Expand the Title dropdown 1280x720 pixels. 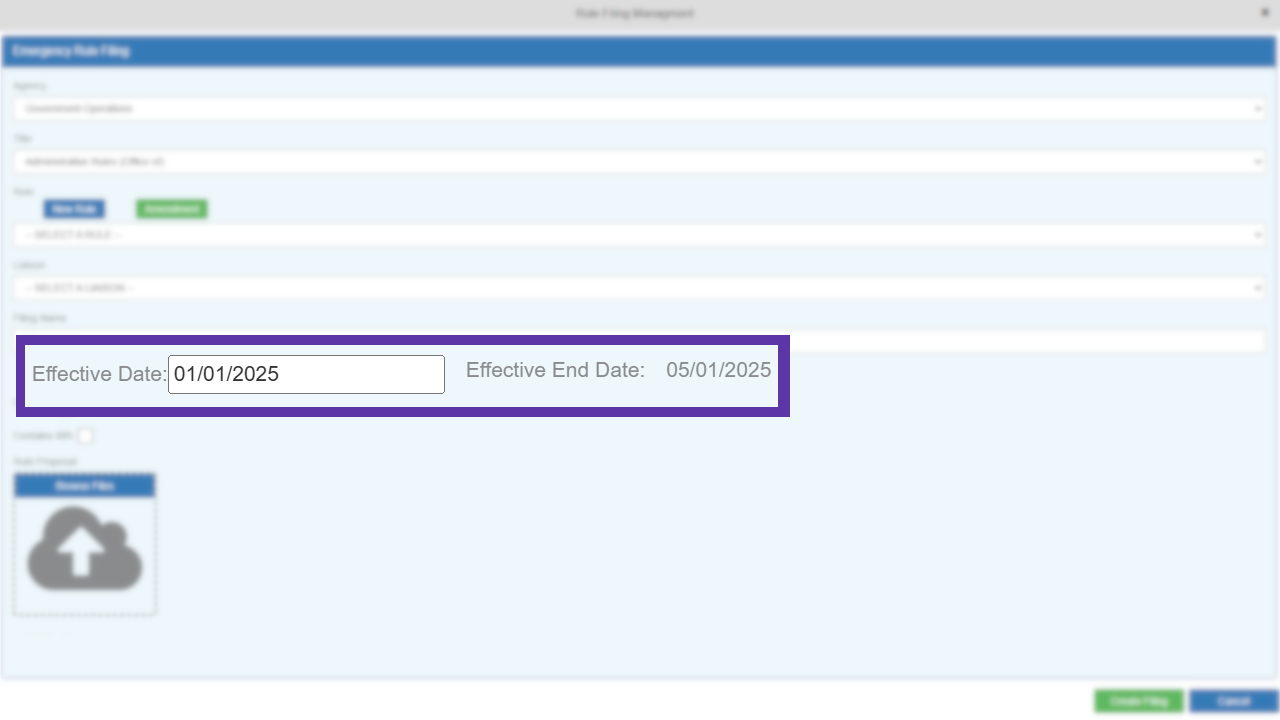coord(638,161)
